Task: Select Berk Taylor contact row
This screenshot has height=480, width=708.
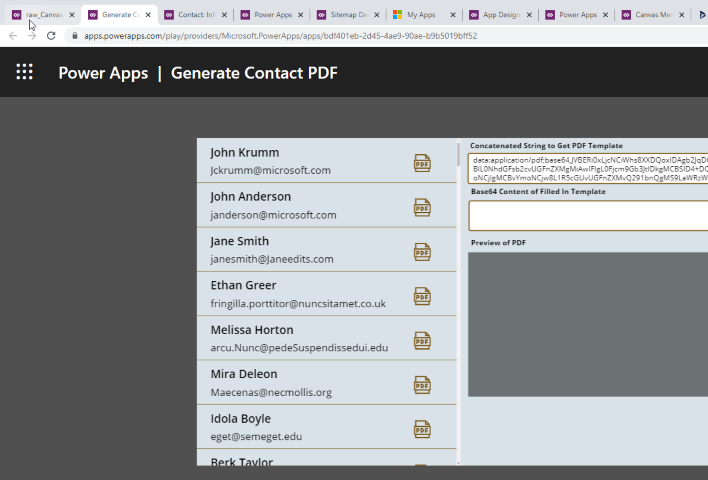Action: 327,457
